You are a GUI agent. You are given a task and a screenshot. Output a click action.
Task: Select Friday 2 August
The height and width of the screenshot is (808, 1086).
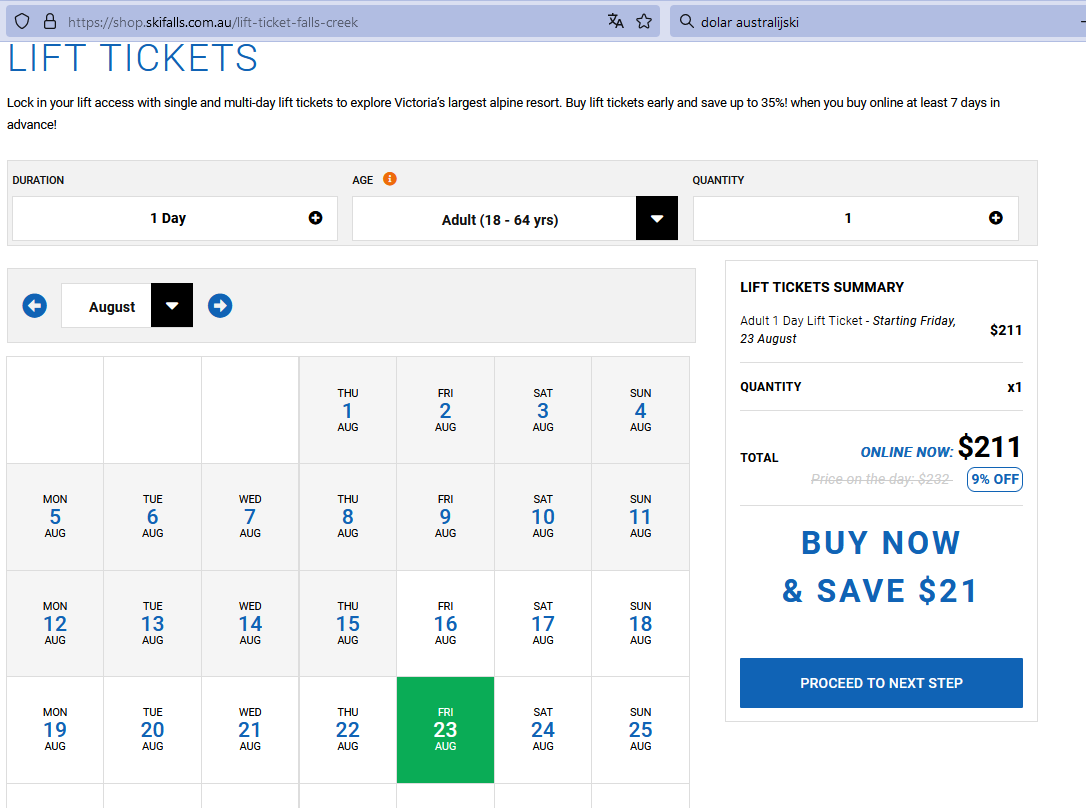(x=445, y=410)
